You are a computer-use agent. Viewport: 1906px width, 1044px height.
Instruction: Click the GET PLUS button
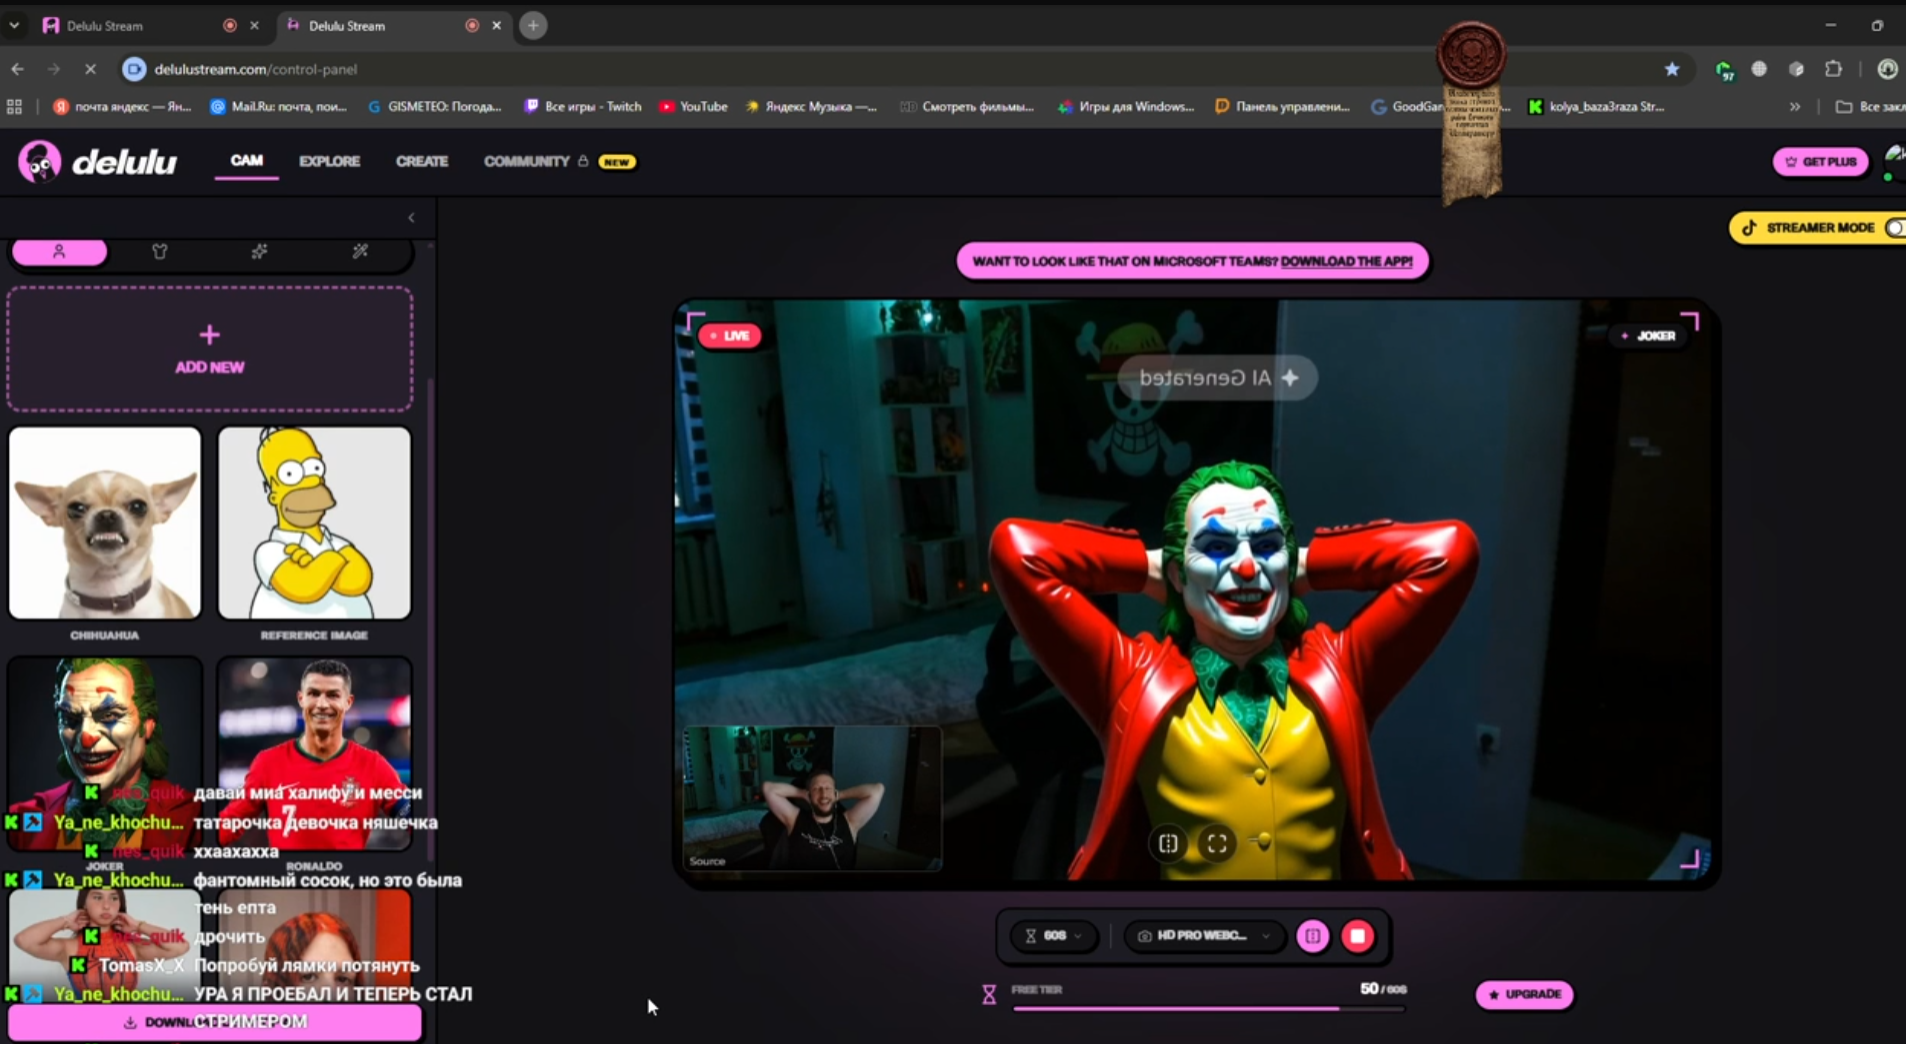(x=1820, y=161)
